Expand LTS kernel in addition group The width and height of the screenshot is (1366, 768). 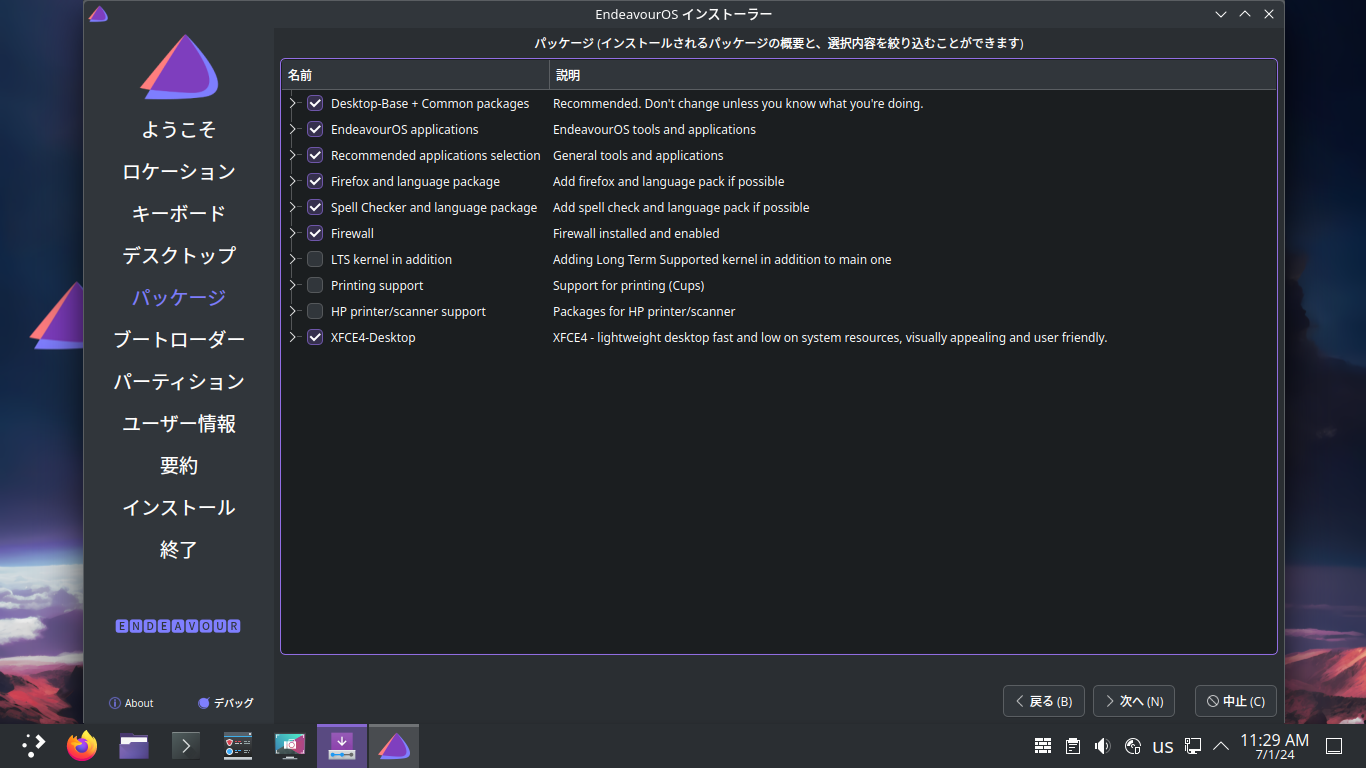click(293, 259)
